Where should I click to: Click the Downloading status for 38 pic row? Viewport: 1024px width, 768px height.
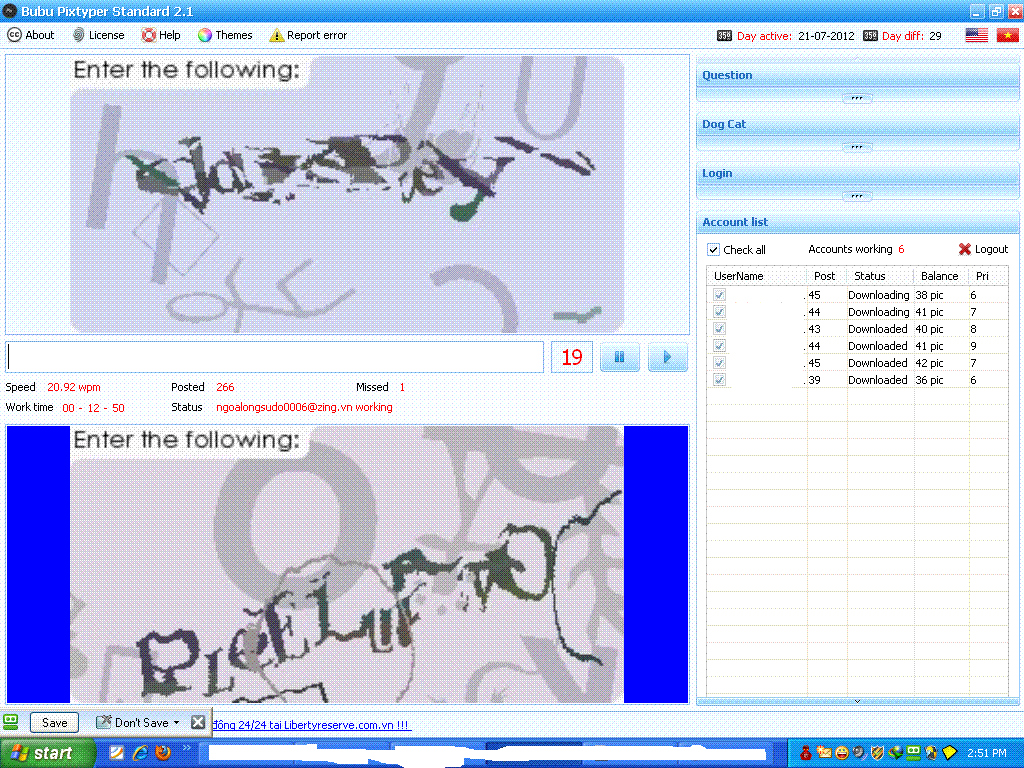pos(878,295)
